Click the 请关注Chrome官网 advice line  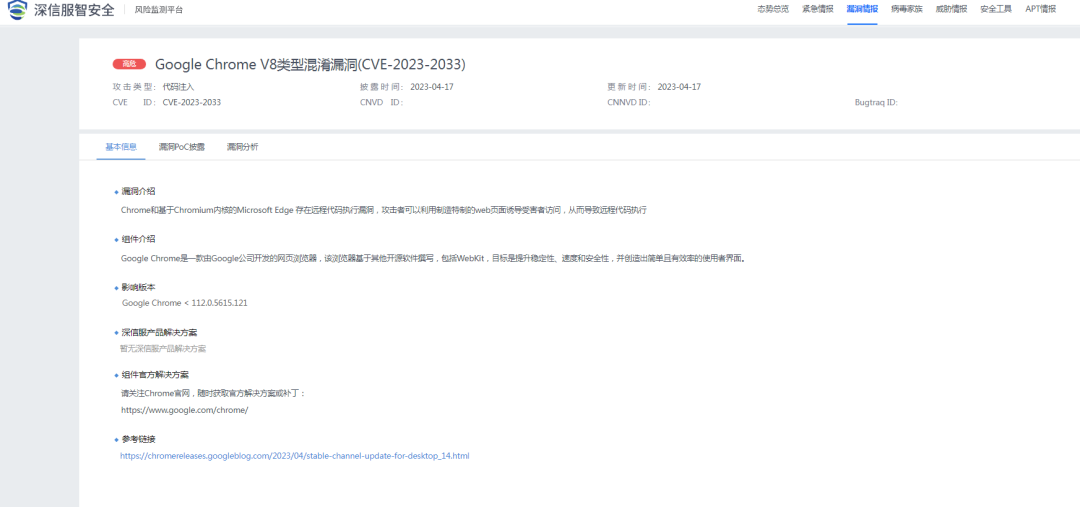[213, 393]
